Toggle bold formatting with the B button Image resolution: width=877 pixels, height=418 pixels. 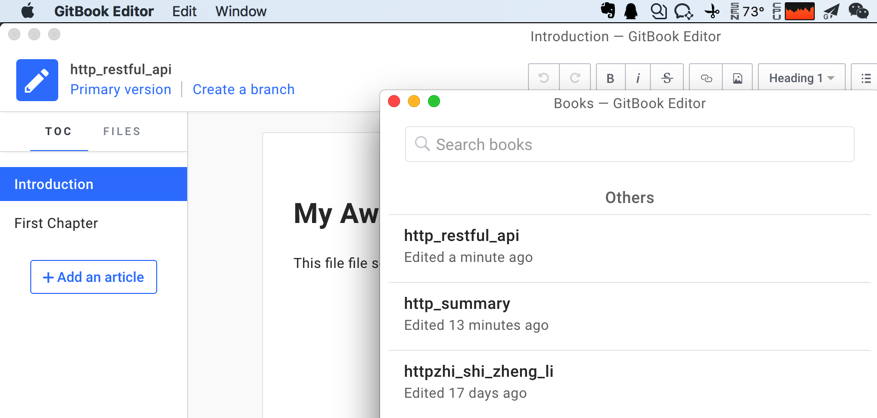pos(610,78)
